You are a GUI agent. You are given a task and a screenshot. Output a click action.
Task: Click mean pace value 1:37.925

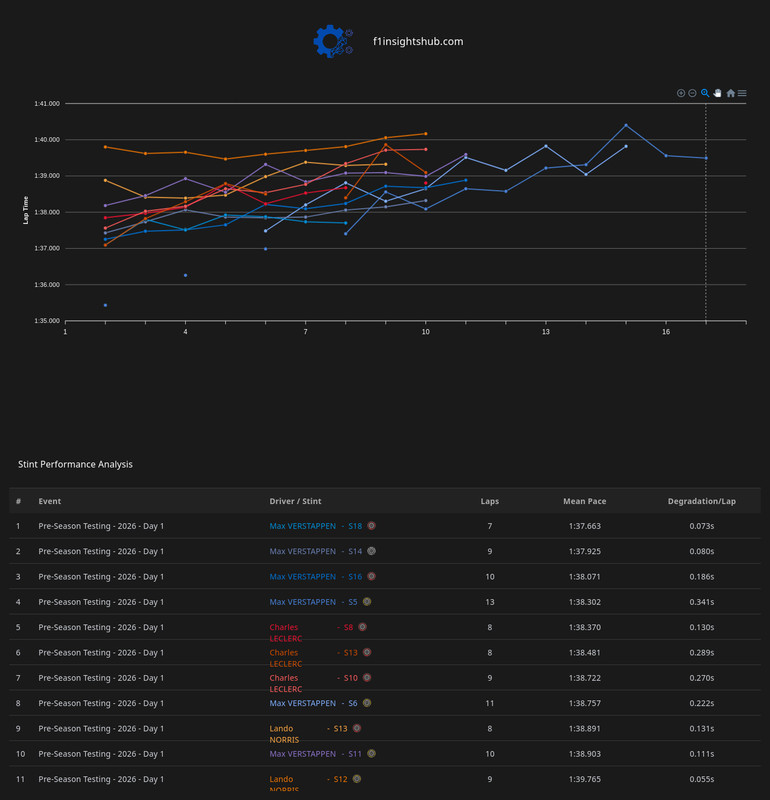pos(585,552)
